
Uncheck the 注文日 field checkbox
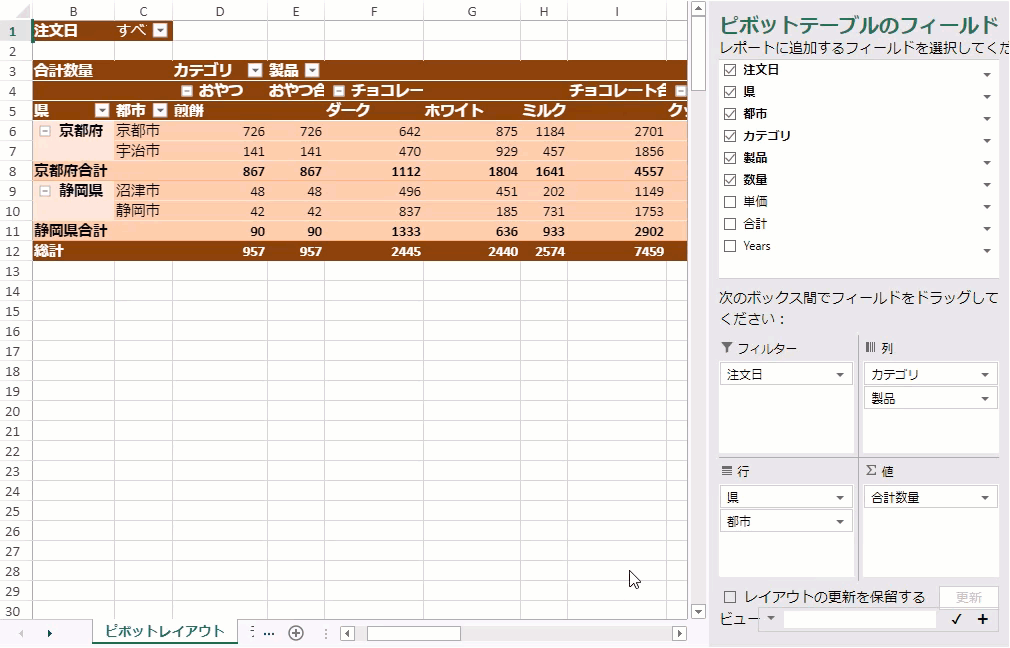tap(730, 70)
